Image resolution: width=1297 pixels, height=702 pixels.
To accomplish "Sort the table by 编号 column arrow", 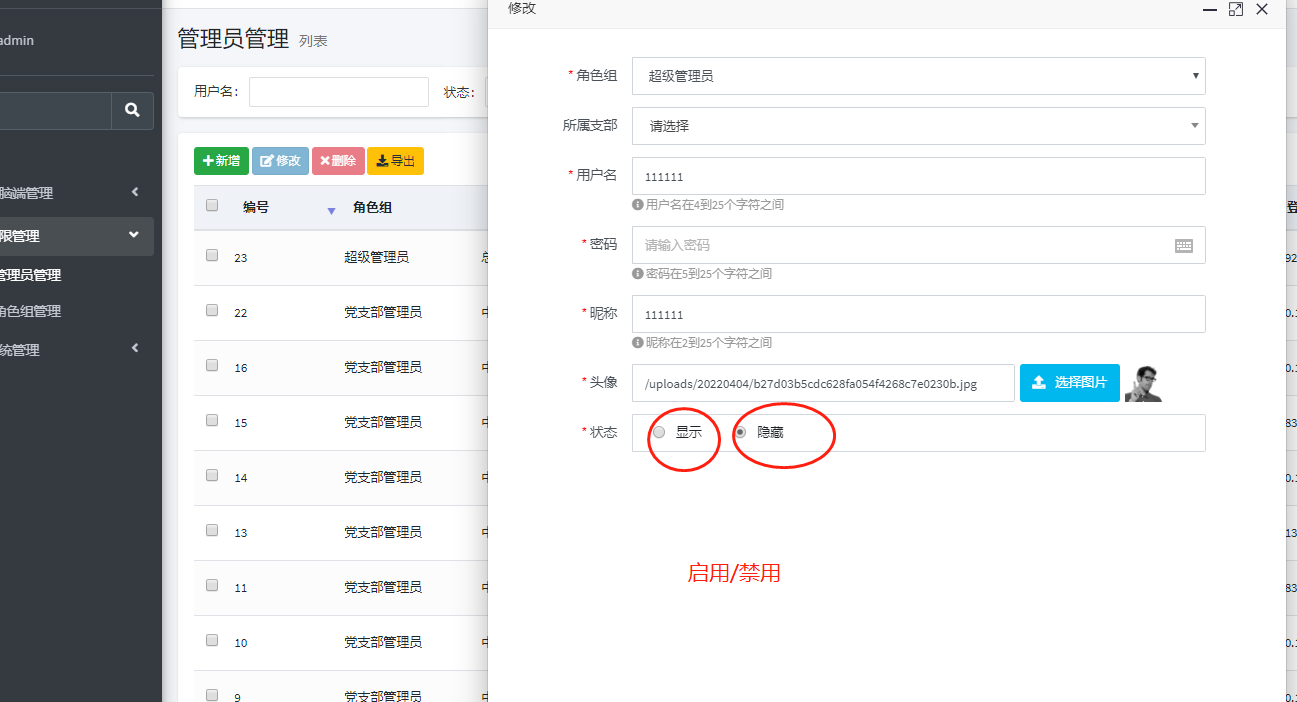I will click(331, 210).
